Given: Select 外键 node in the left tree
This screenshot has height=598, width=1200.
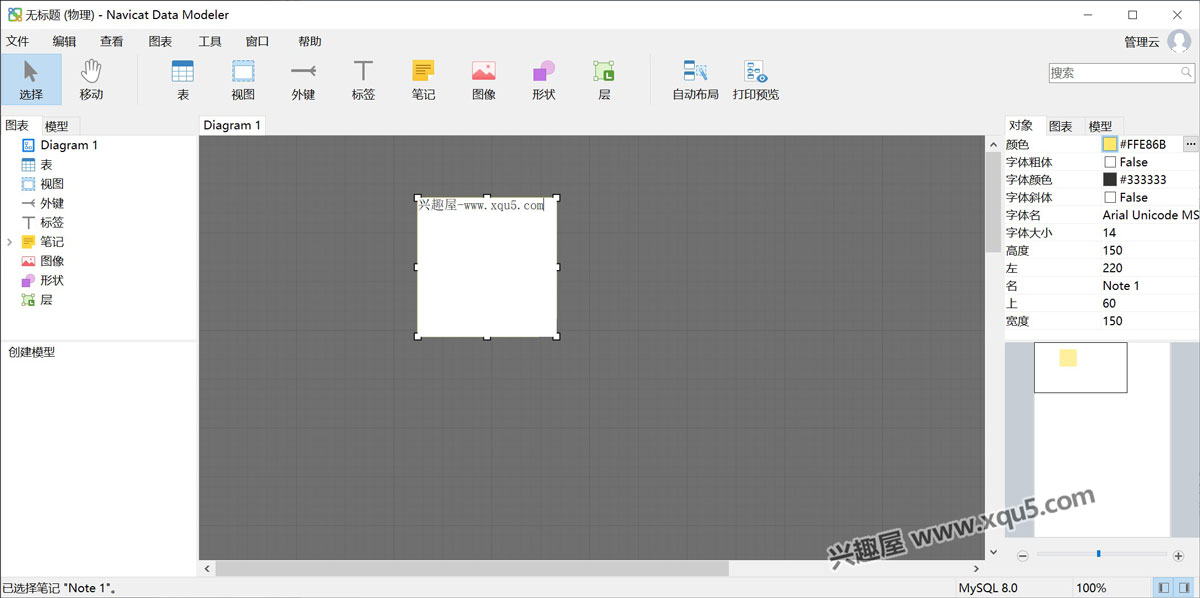Looking at the screenshot, I should 52,203.
